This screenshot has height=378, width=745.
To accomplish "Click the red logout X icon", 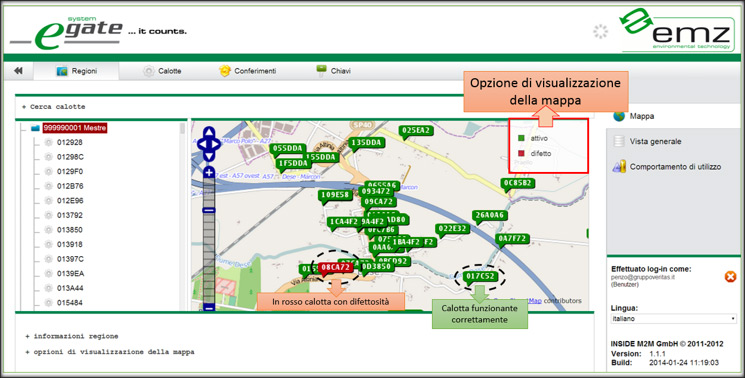I will click(x=730, y=276).
